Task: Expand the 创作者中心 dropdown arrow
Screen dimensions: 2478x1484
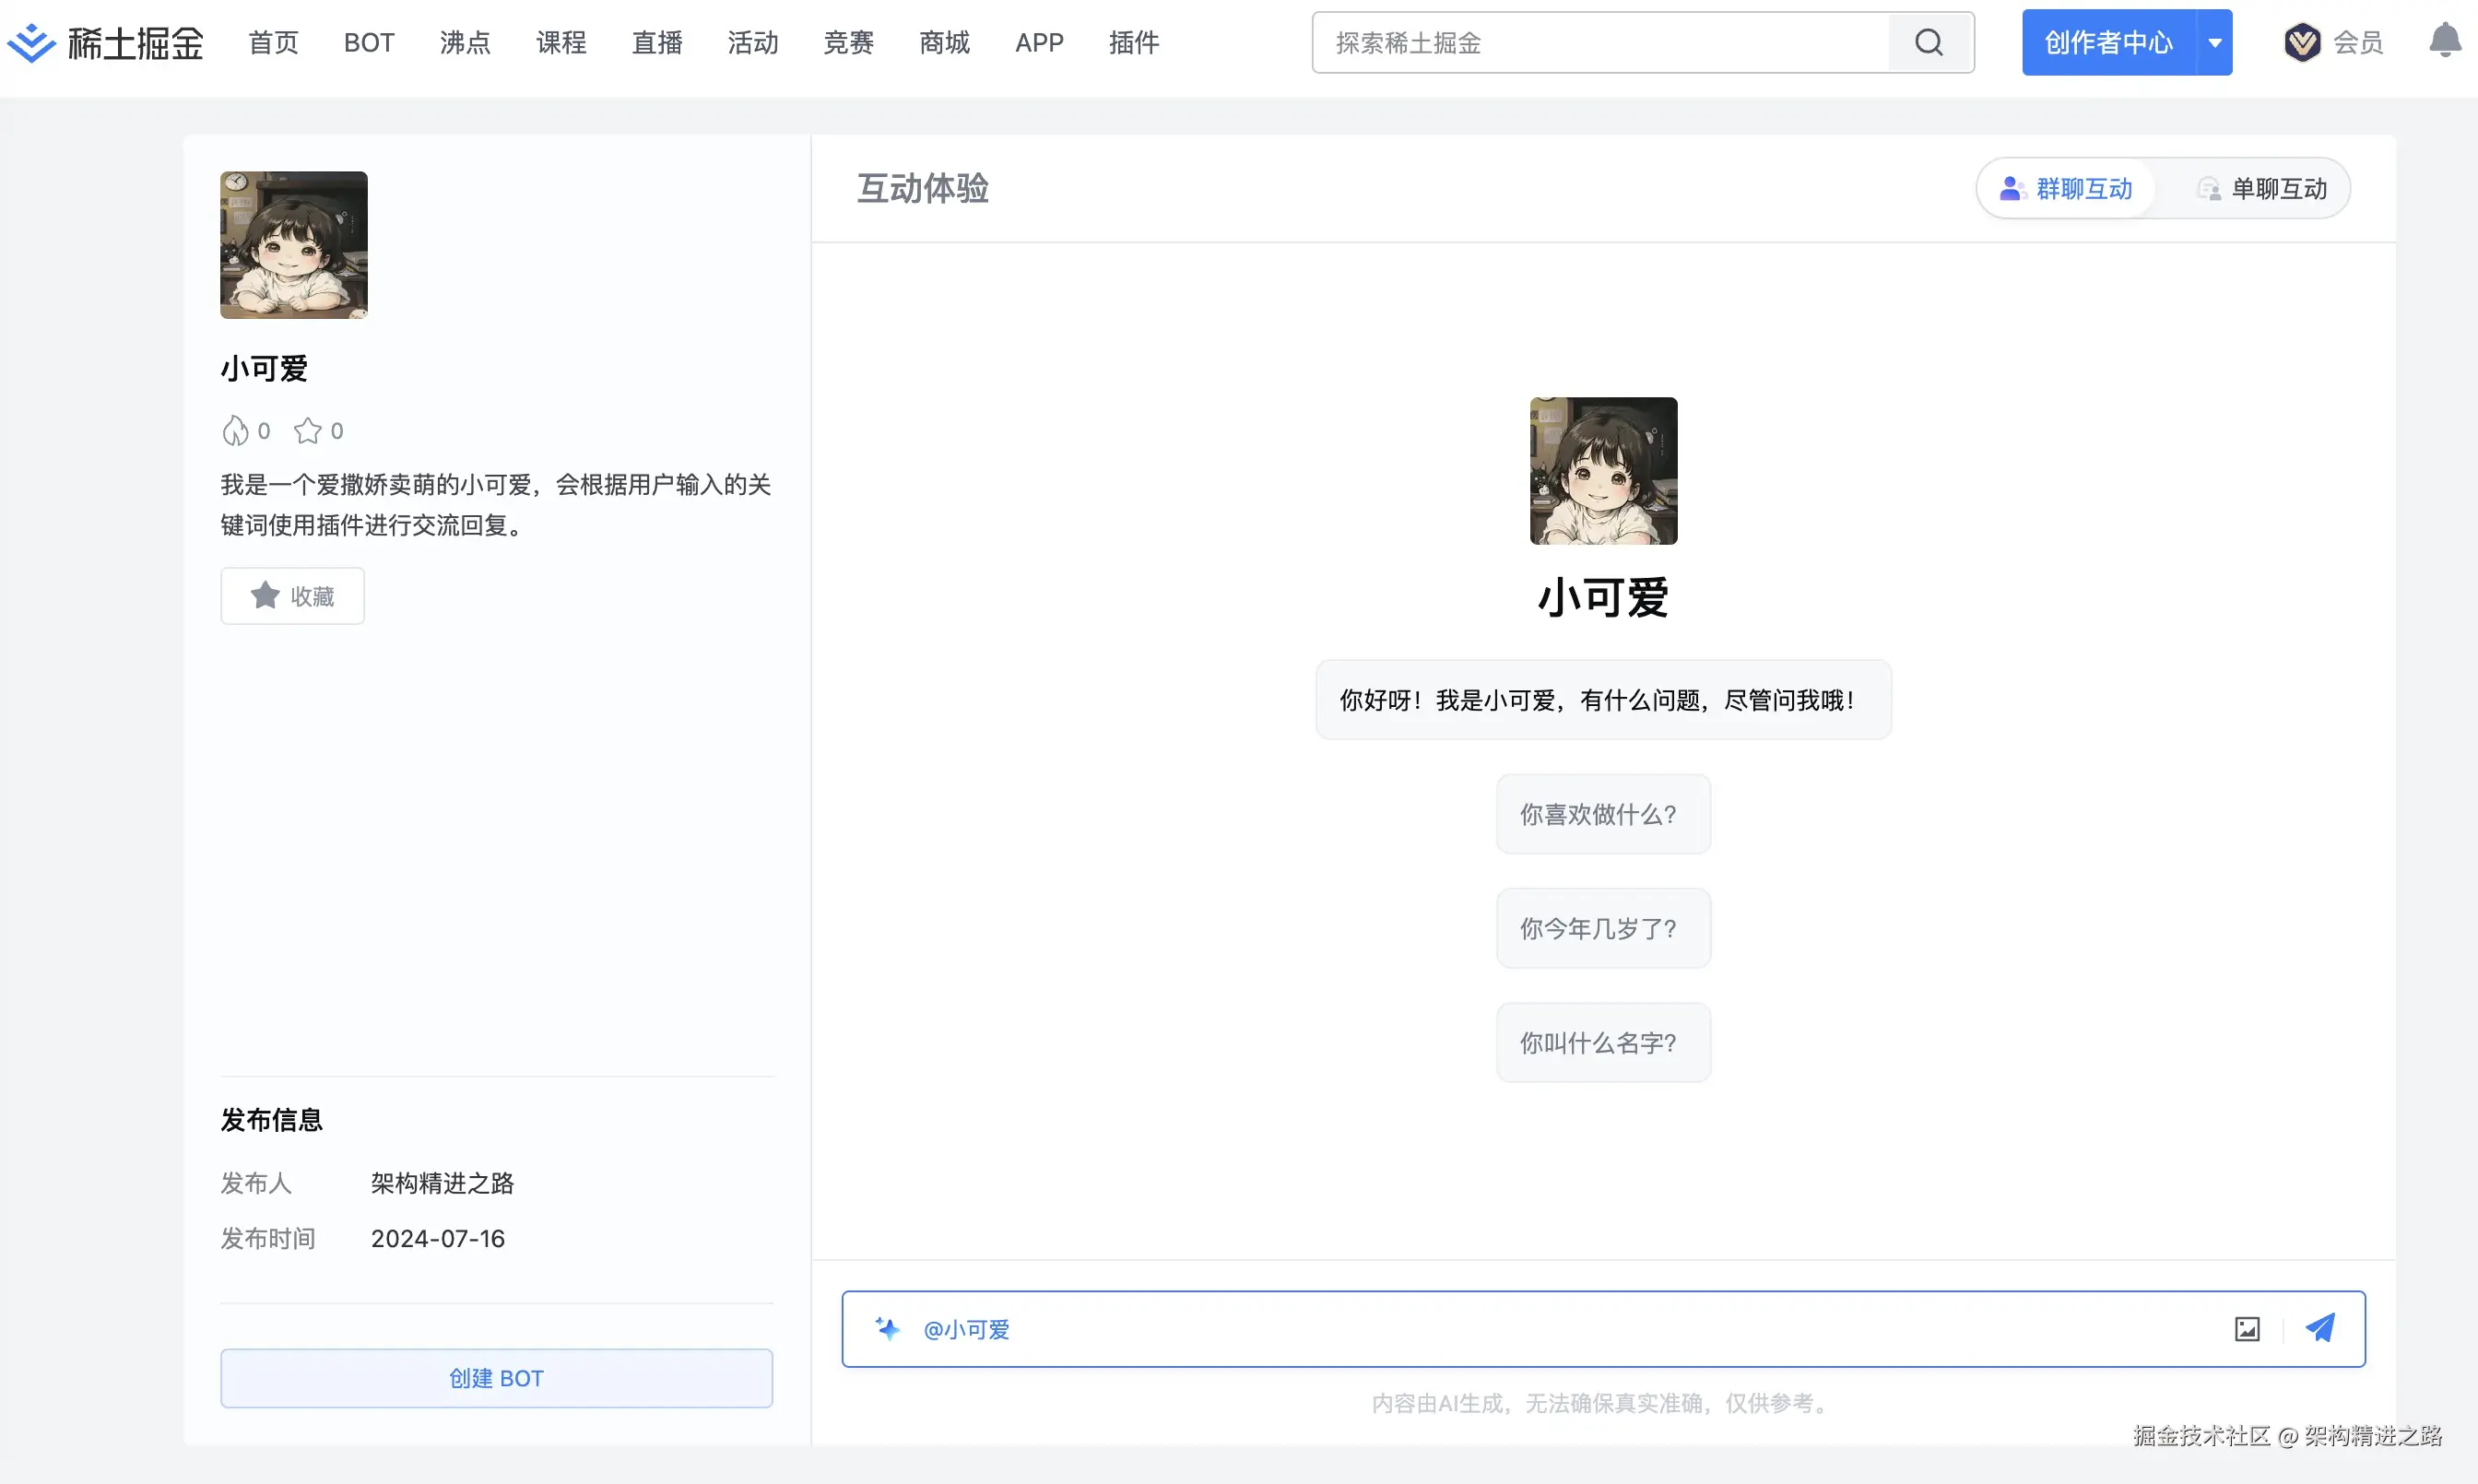Action: tap(2214, 43)
